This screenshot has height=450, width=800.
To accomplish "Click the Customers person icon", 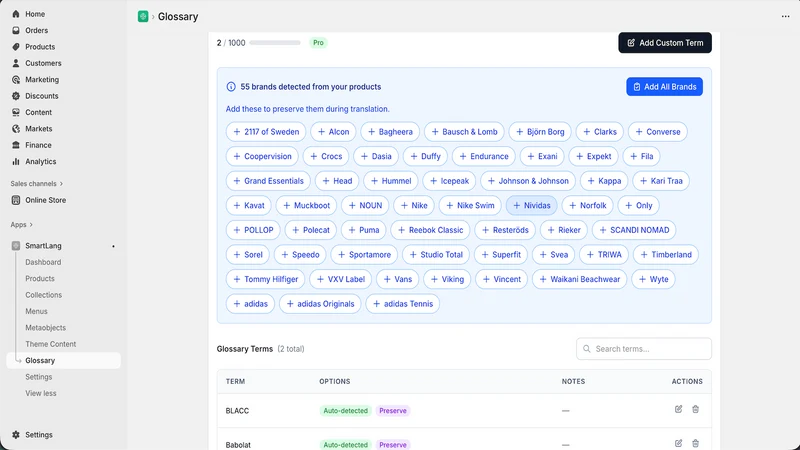I will point(16,63).
